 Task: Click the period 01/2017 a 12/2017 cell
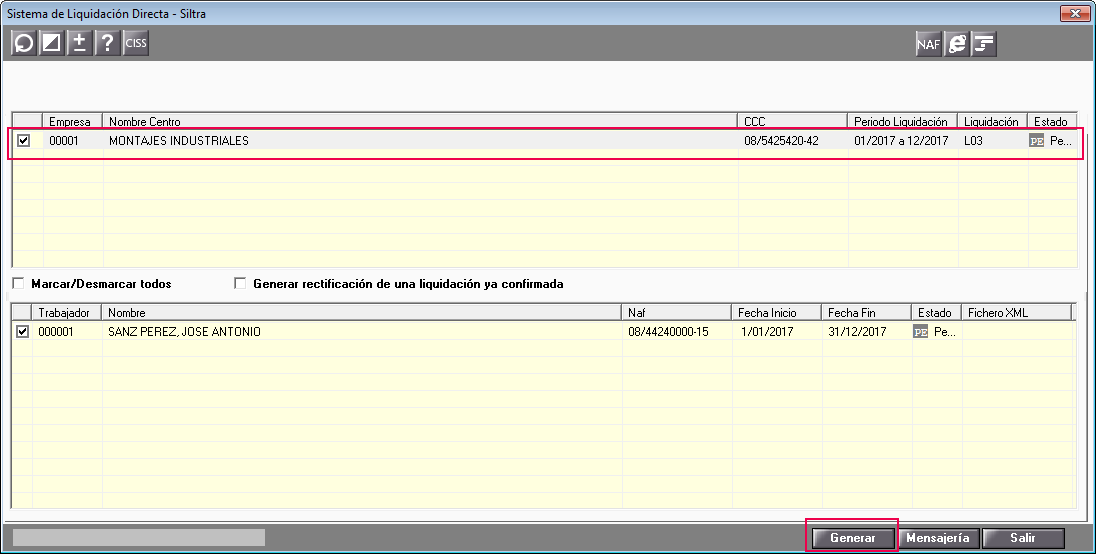[902, 140]
